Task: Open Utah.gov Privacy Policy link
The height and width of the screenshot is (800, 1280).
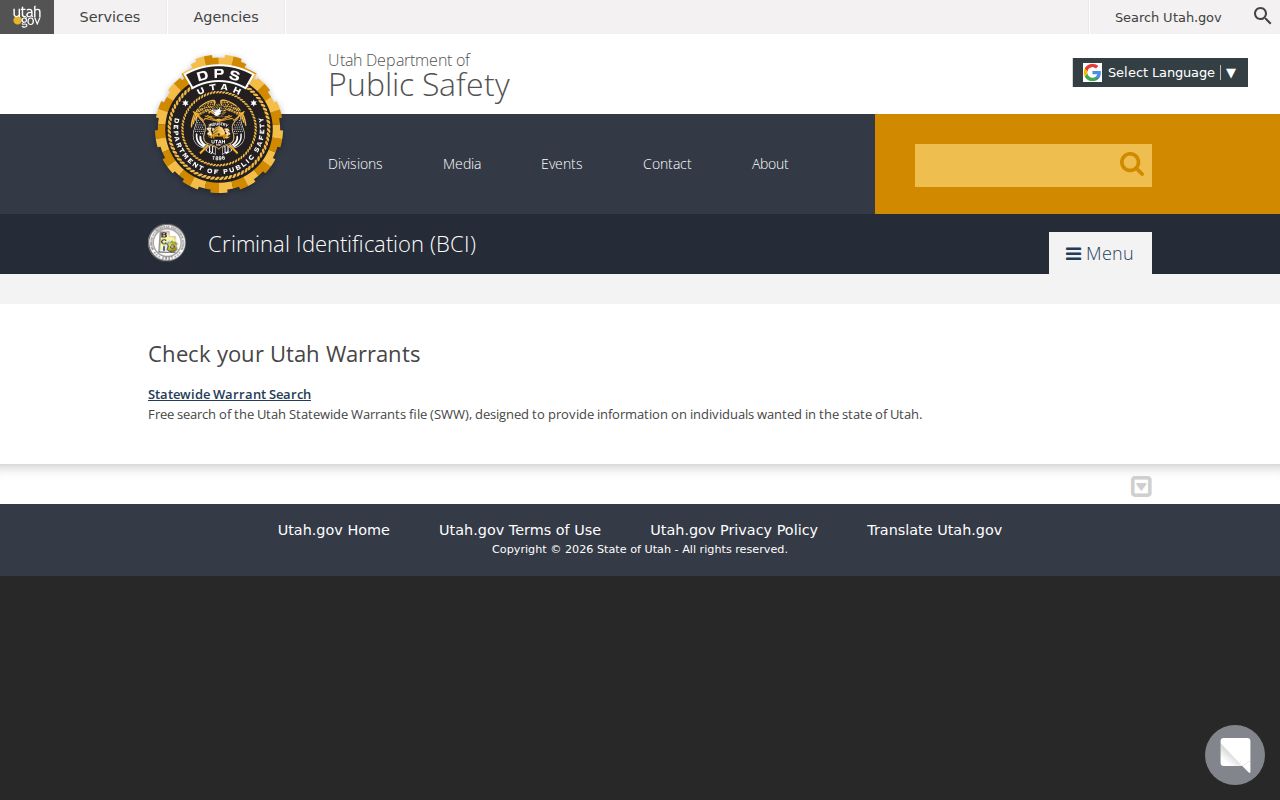Action: pyautogui.click(x=734, y=530)
